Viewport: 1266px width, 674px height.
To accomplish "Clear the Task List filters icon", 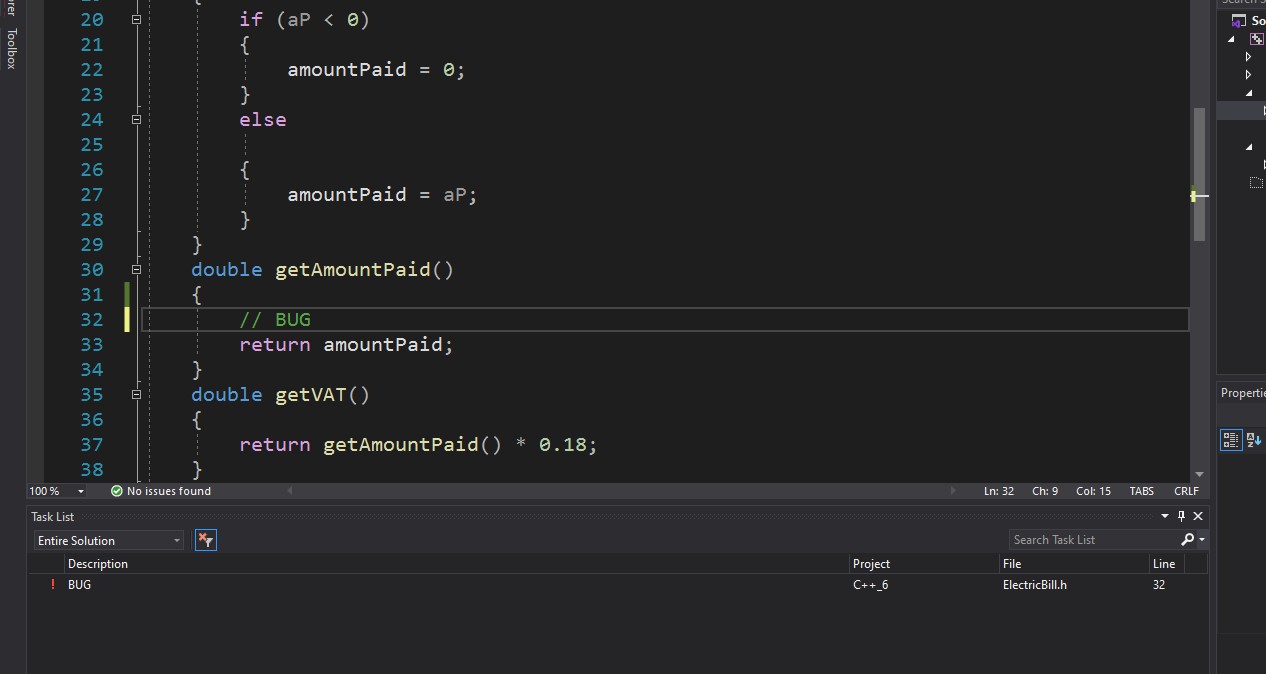I will (205, 540).
